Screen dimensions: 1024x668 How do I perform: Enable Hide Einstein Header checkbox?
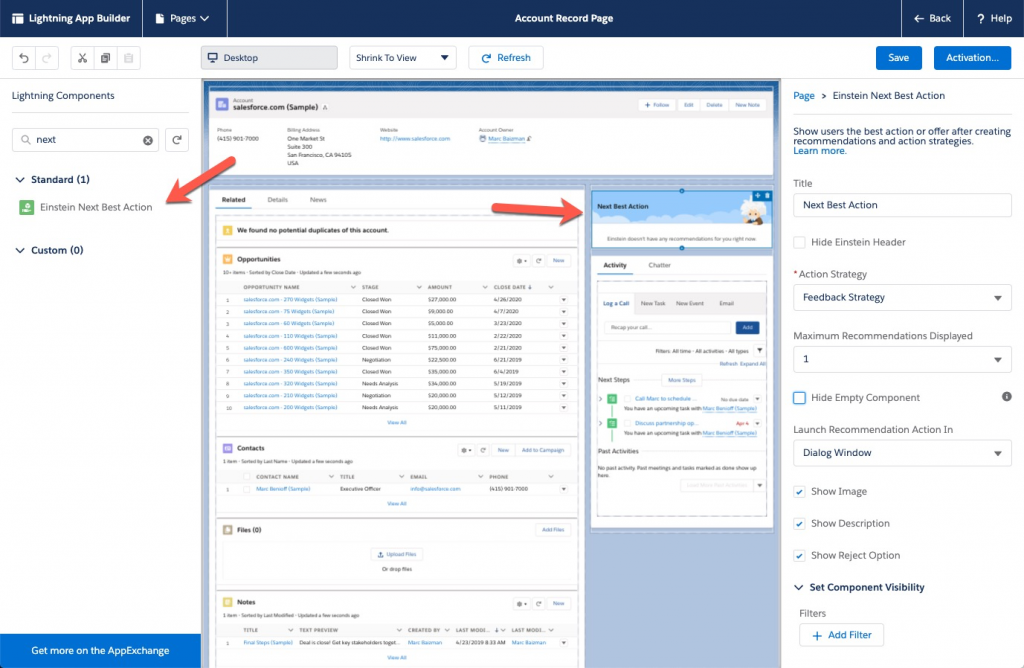tap(799, 242)
